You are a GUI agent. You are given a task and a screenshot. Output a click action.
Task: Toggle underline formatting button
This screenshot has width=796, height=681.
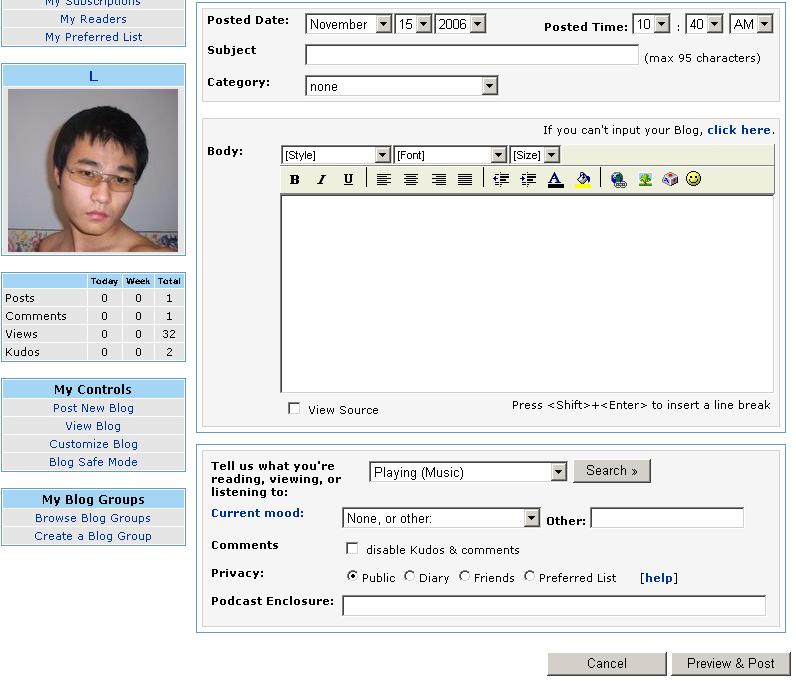click(x=348, y=179)
